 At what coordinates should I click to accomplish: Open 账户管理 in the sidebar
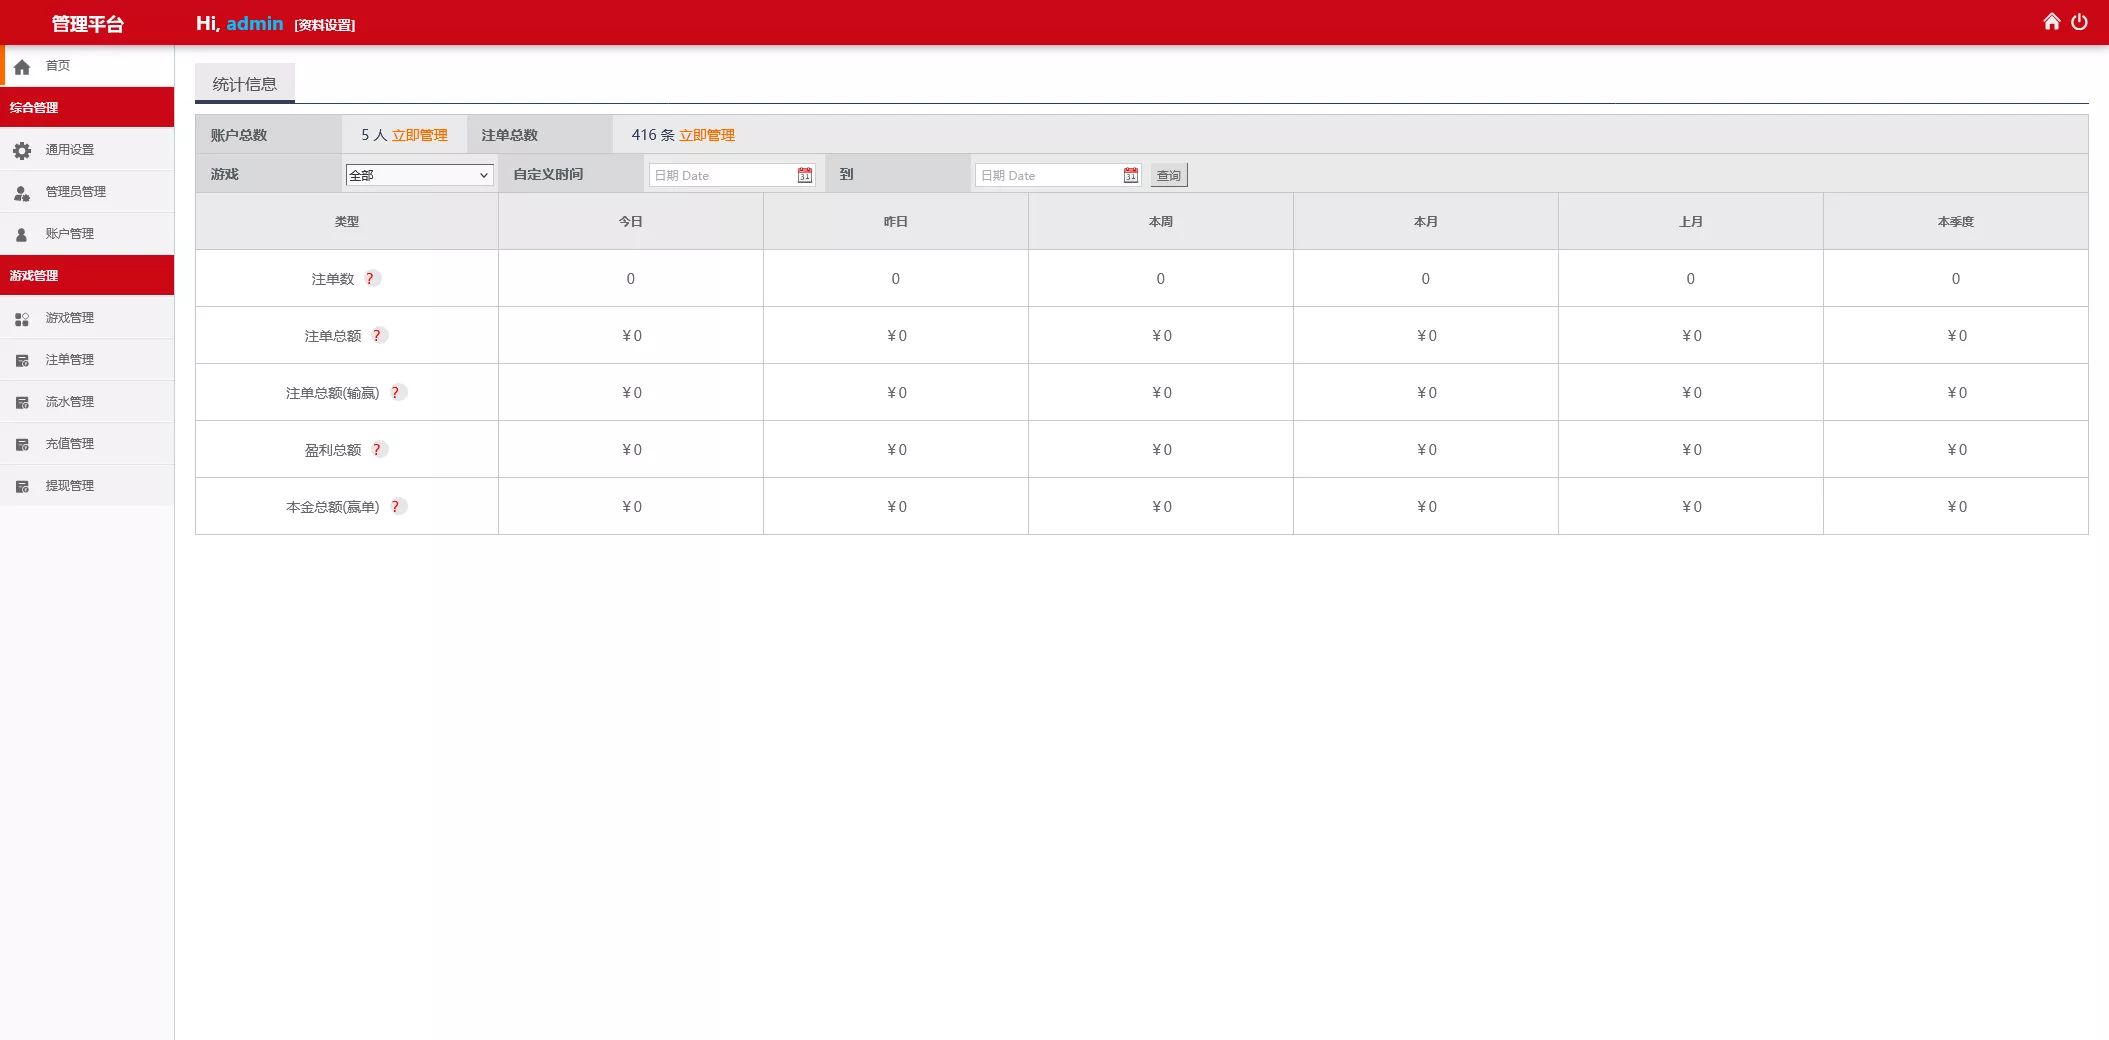point(87,233)
